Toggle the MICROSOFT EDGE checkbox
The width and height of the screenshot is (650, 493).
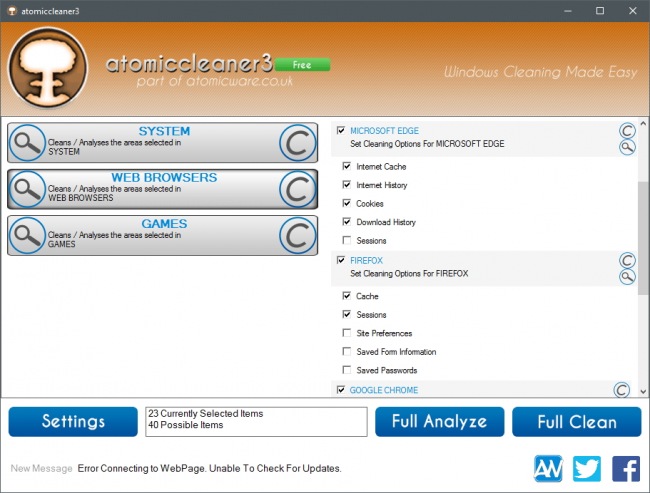point(341,131)
